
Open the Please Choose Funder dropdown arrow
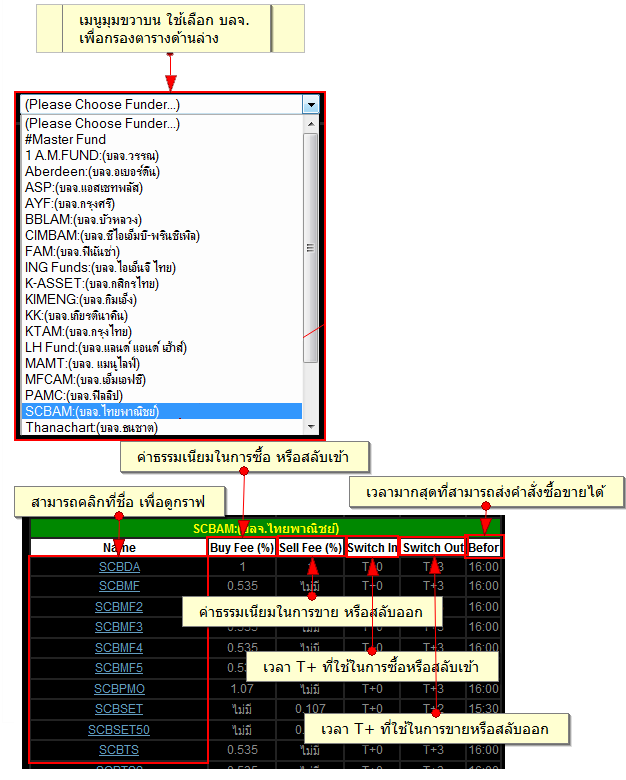[x=311, y=104]
